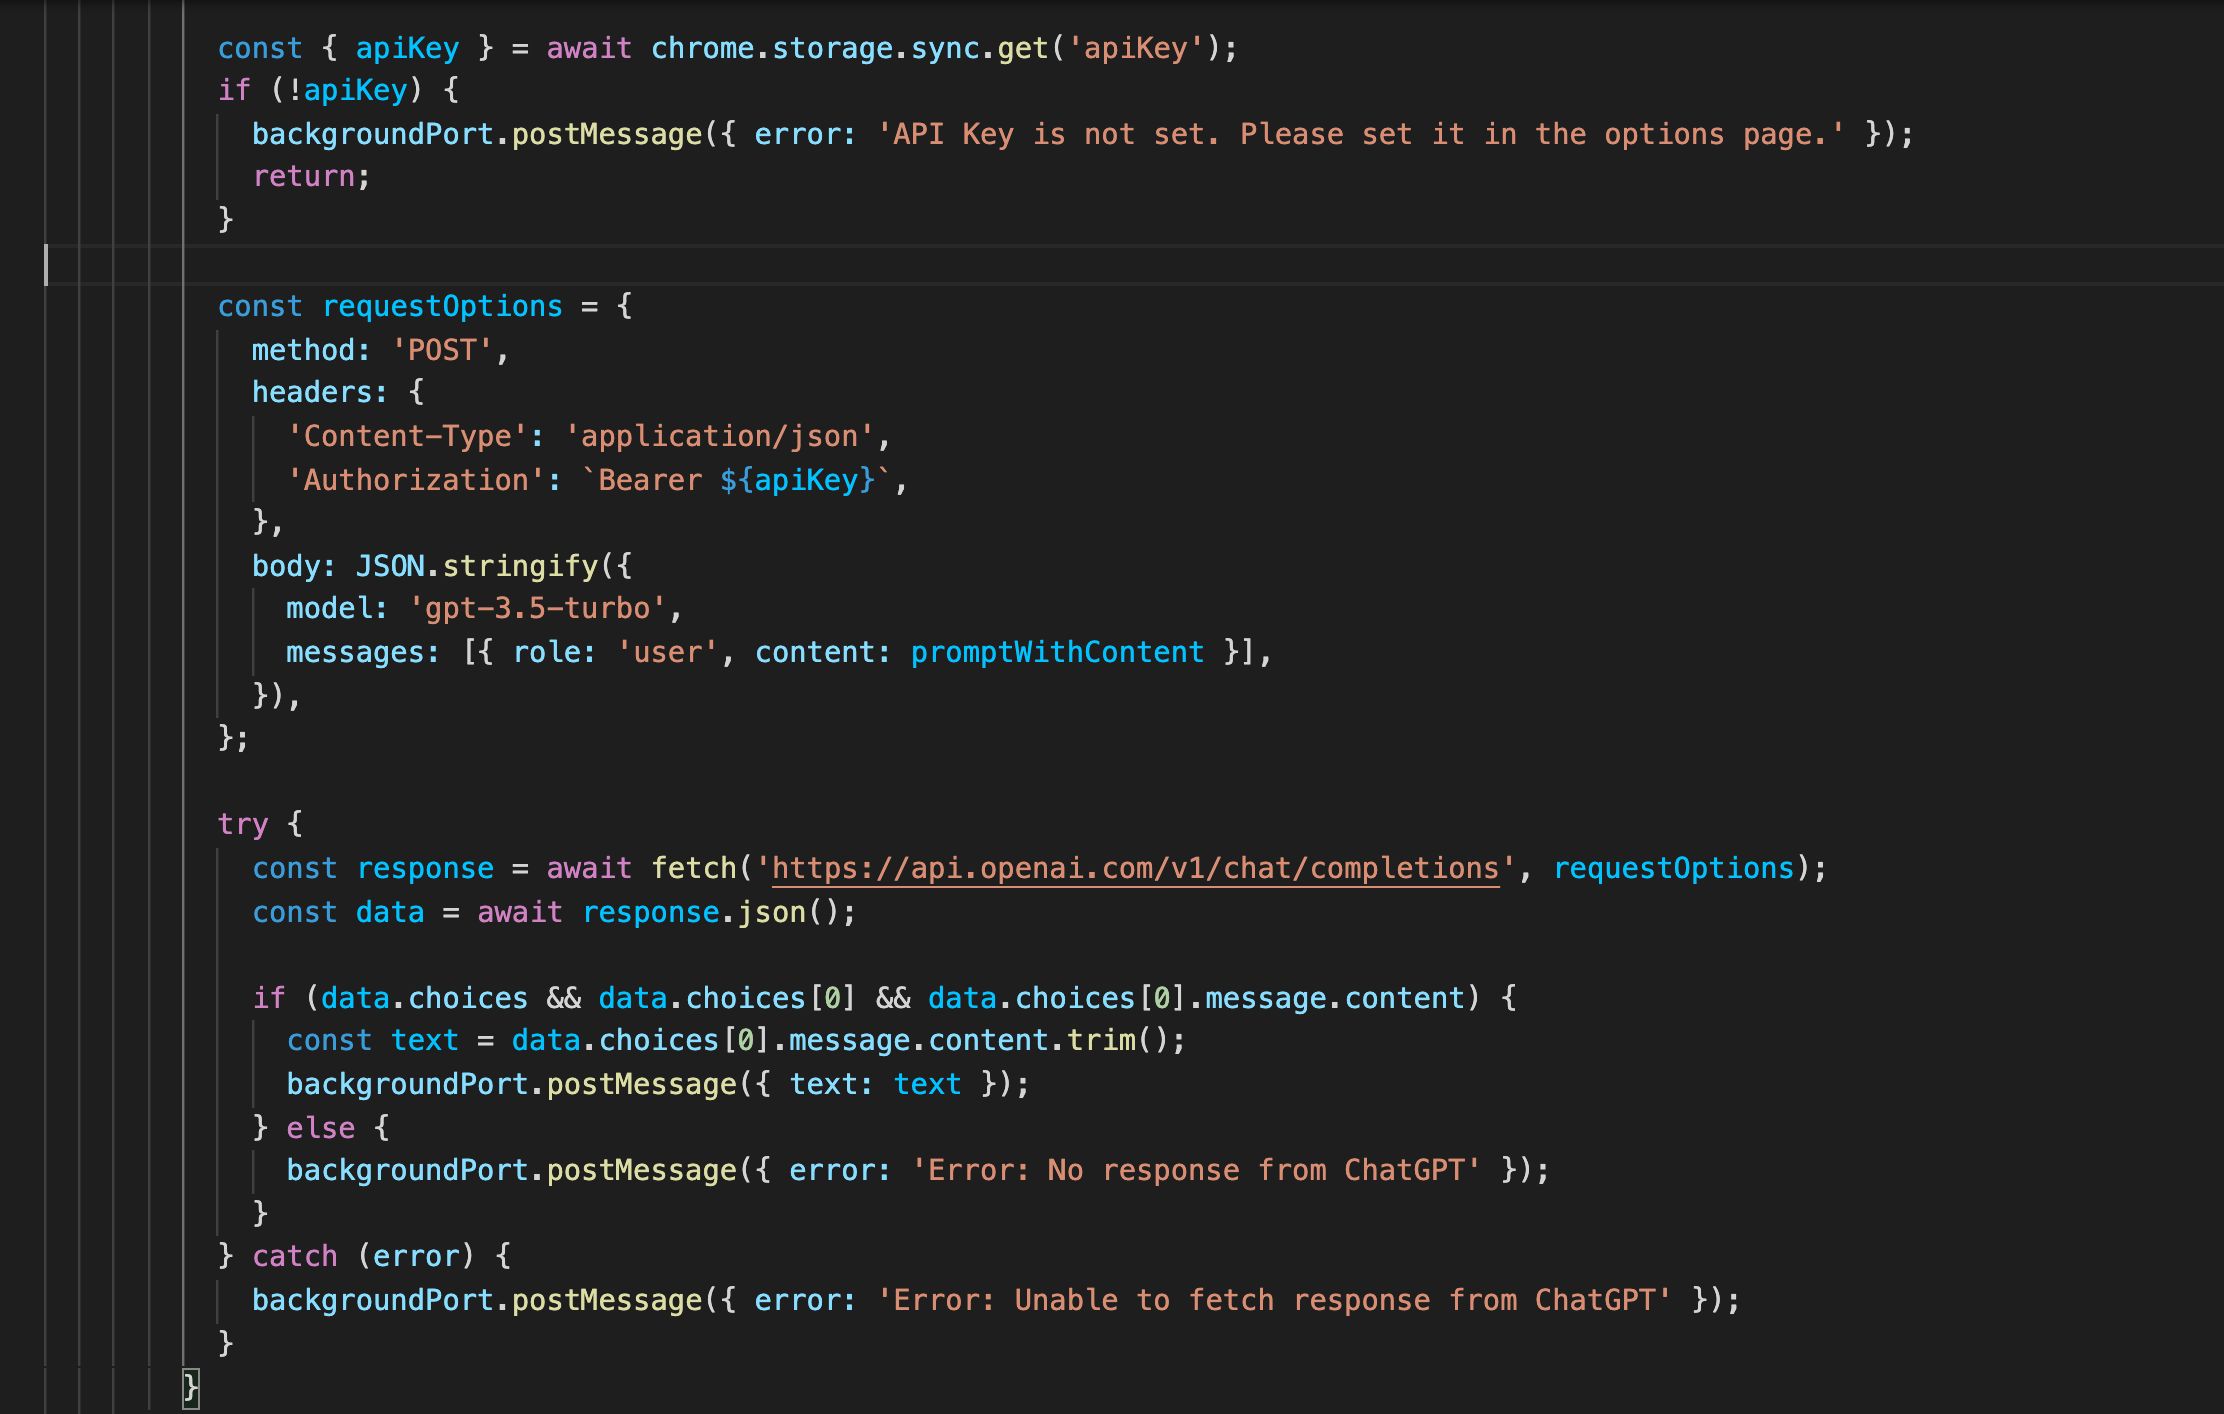Click the 'Authorization' header string

coord(416,480)
